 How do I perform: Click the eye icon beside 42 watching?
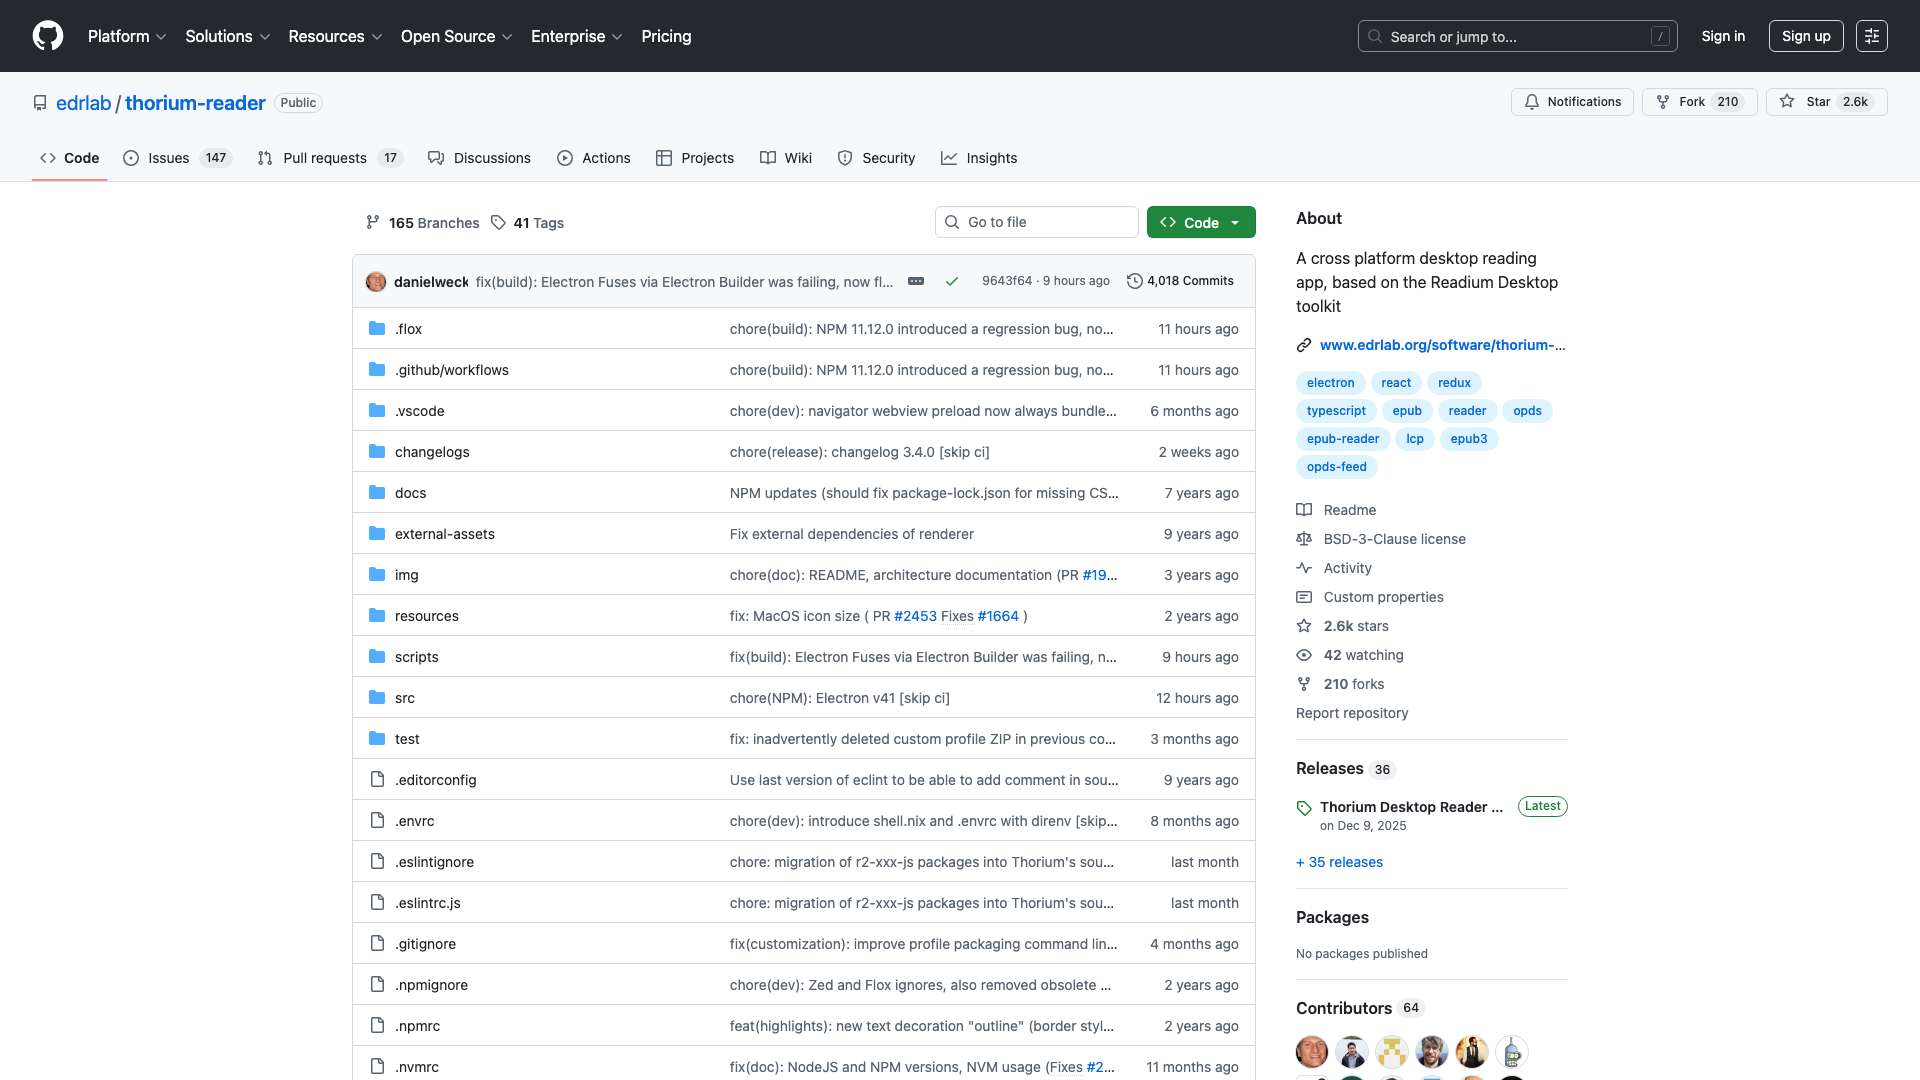point(1304,655)
